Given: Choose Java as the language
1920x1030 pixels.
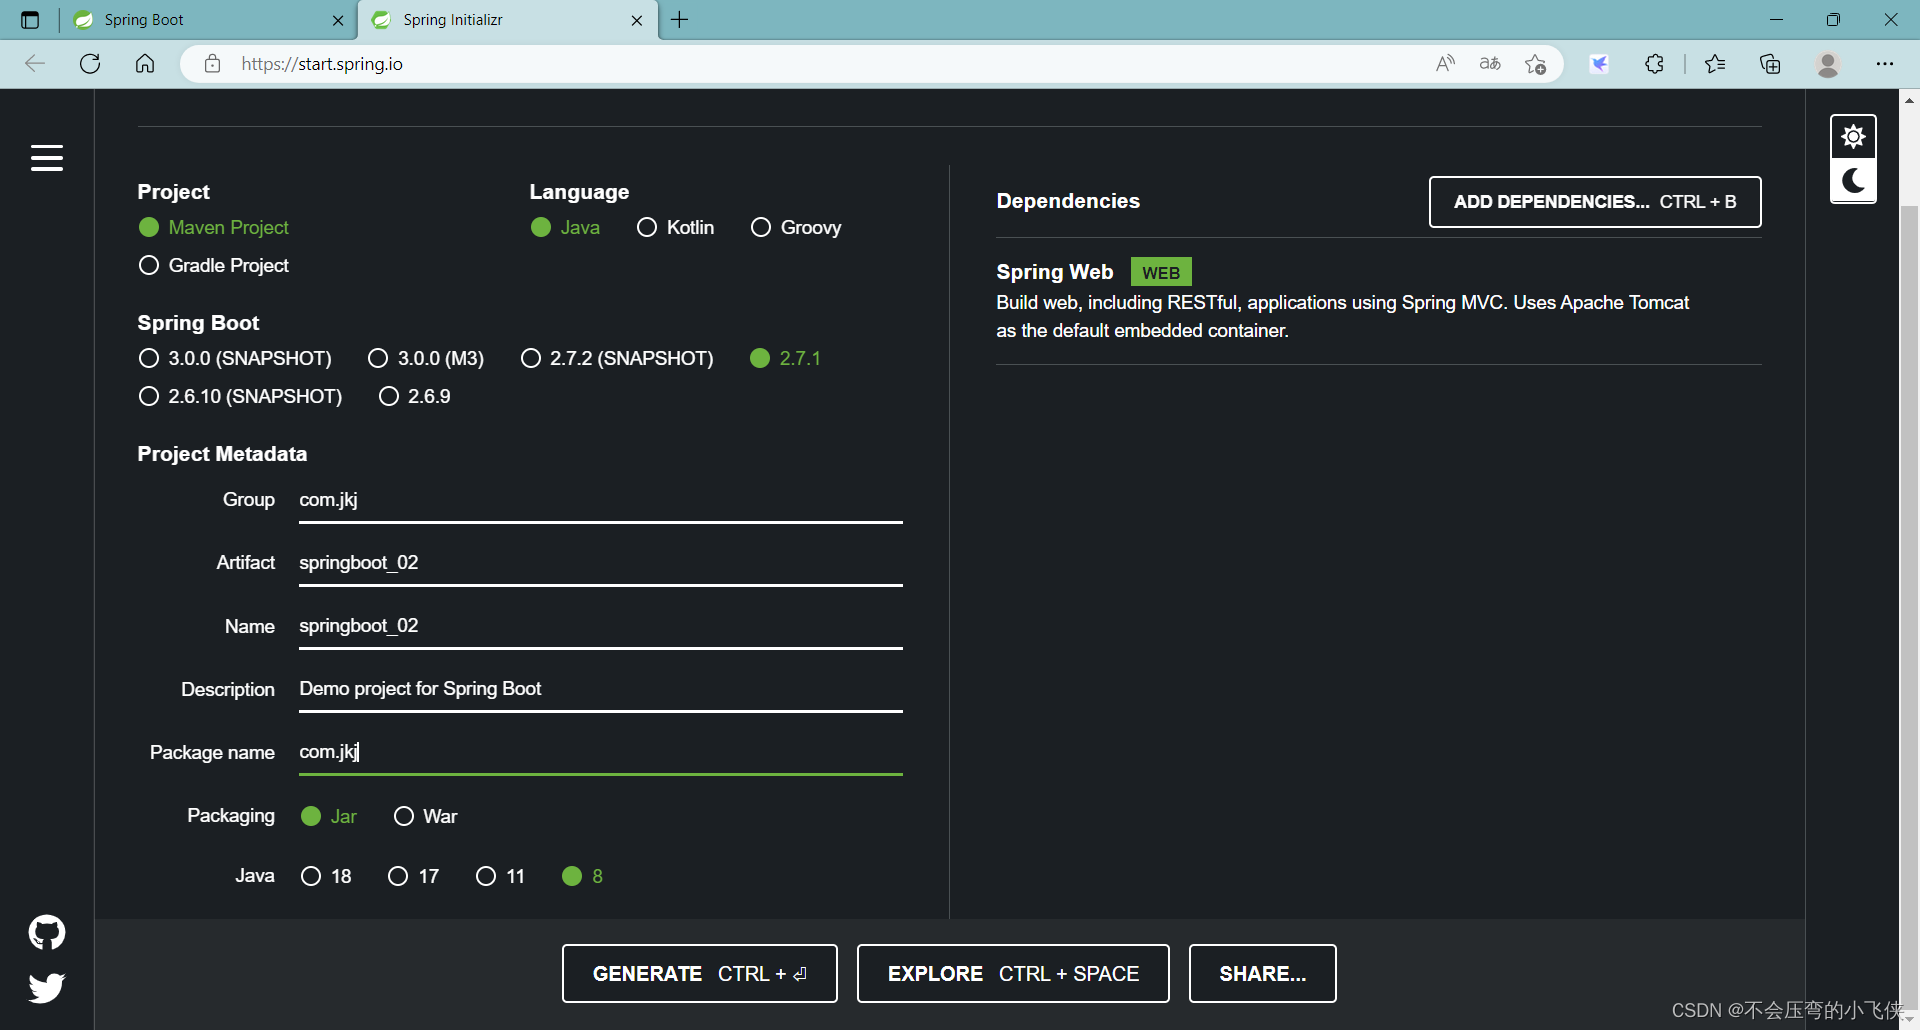Looking at the screenshot, I should point(565,228).
